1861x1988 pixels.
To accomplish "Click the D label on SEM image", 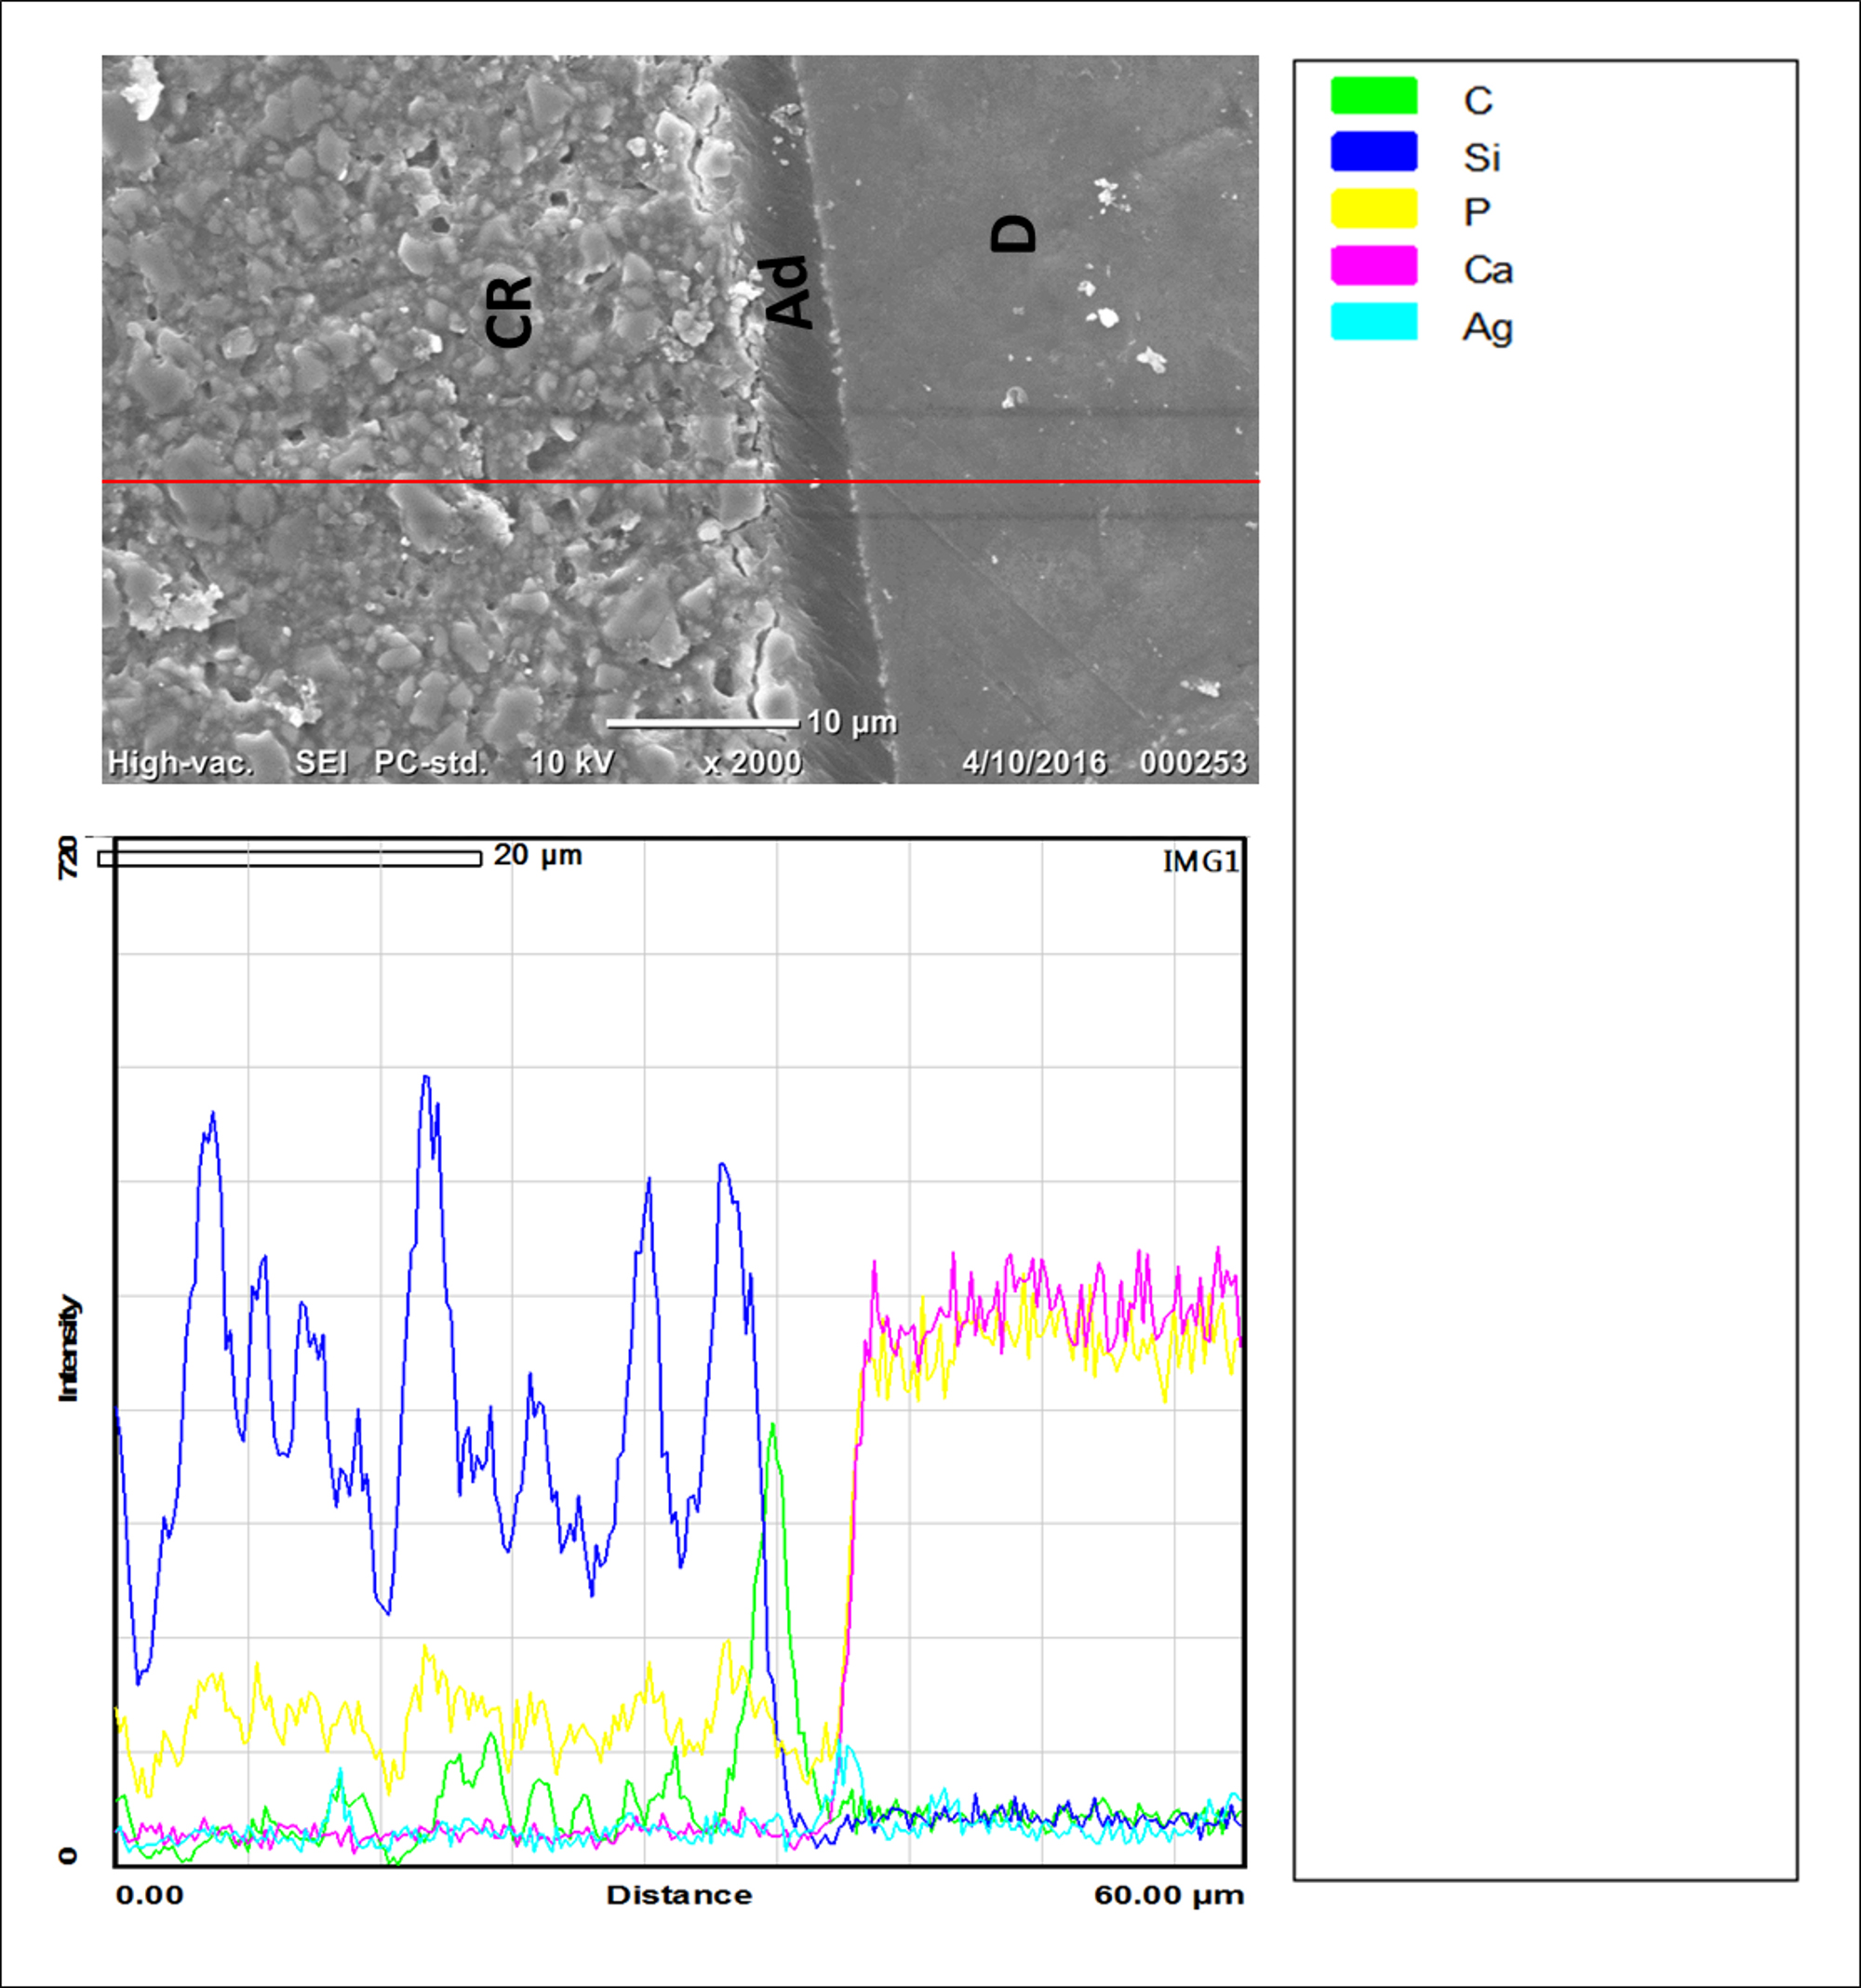I will tap(1013, 235).
